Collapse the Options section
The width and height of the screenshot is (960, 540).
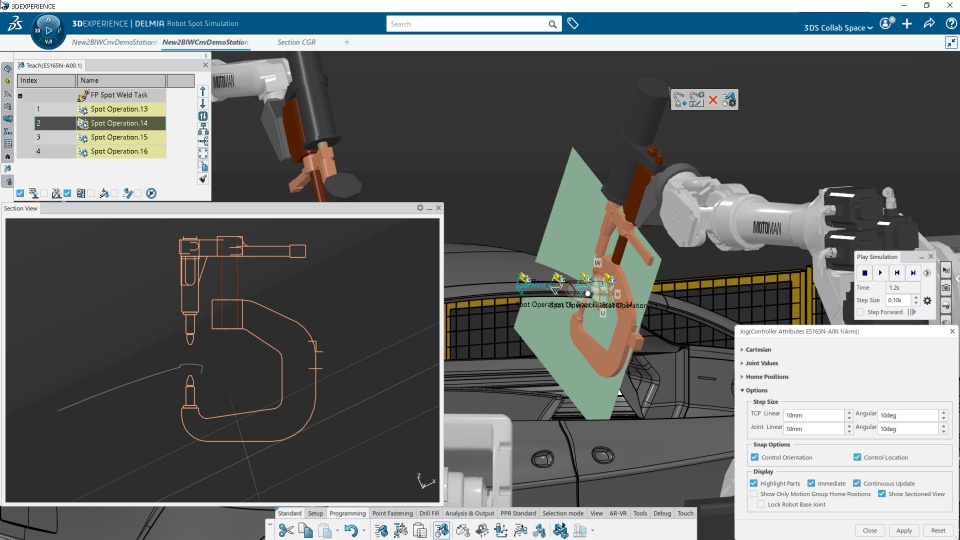click(x=742, y=390)
